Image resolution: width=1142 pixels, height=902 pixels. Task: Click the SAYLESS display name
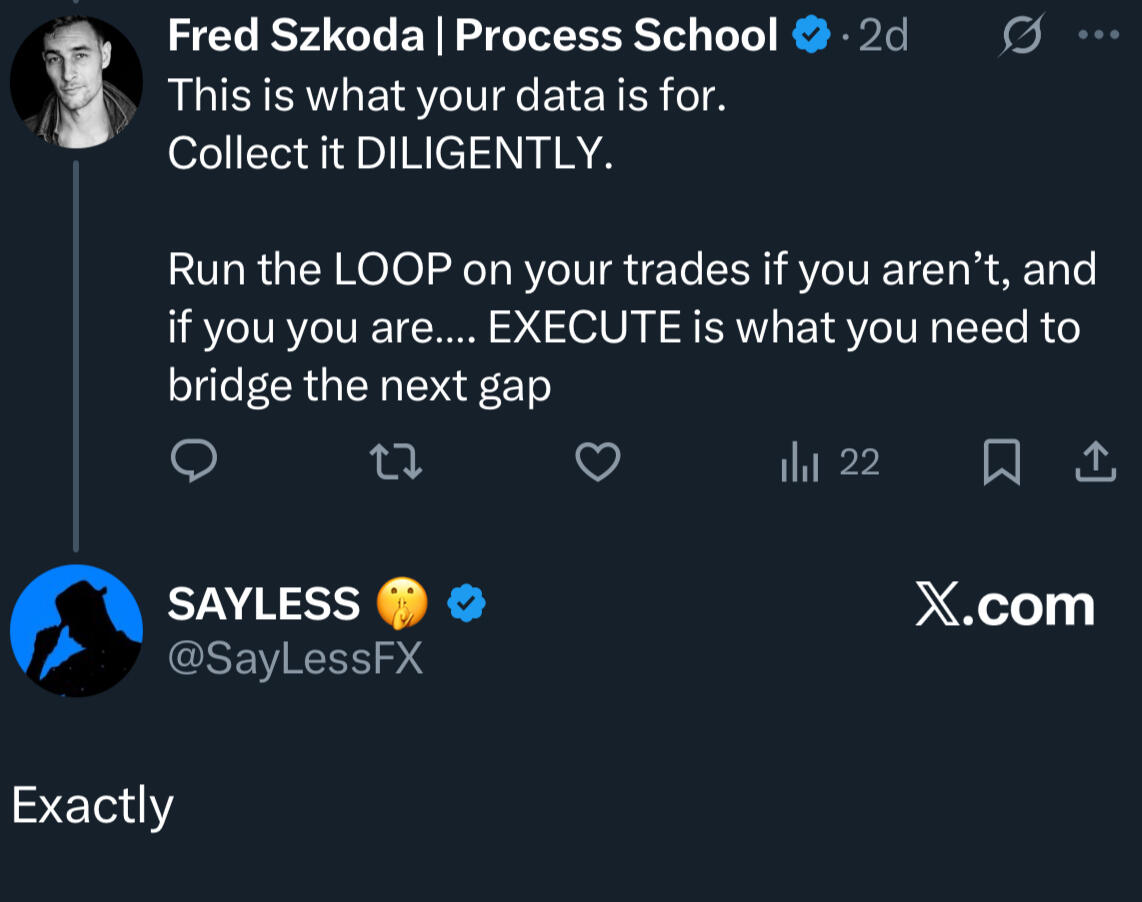point(263,604)
